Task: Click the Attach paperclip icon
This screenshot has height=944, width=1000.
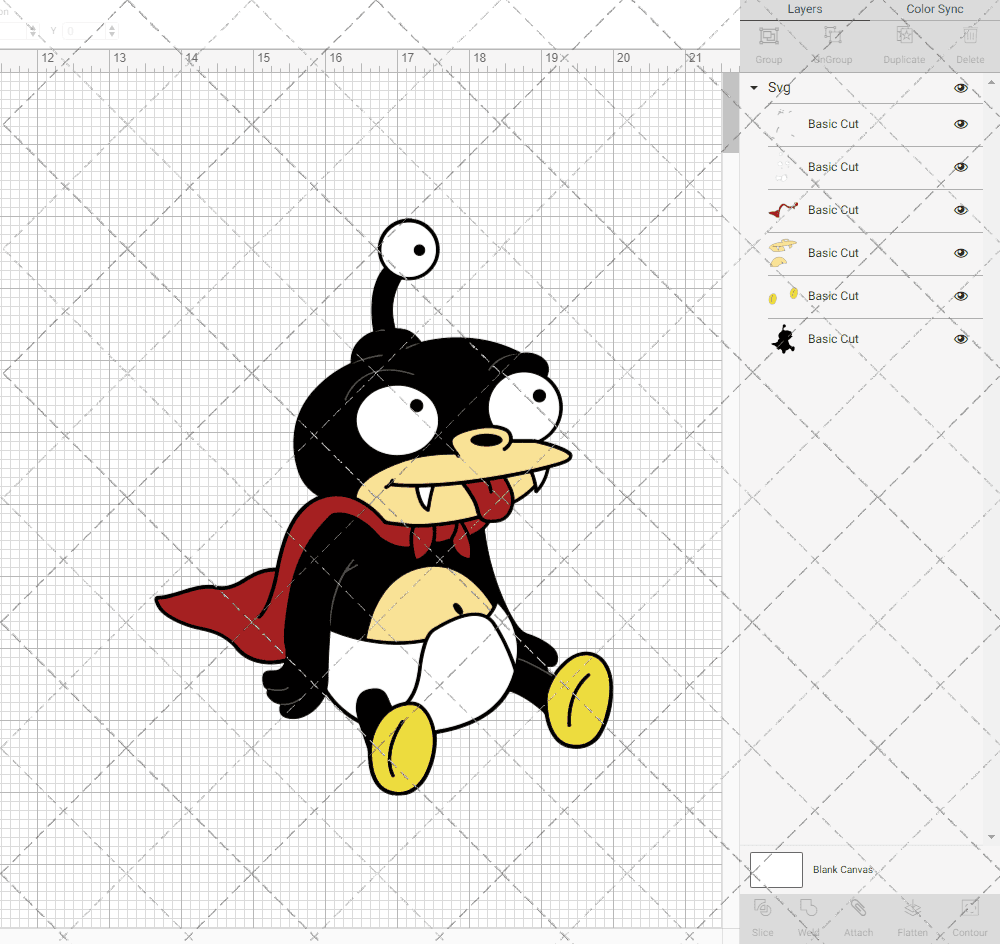Action: click(x=858, y=908)
